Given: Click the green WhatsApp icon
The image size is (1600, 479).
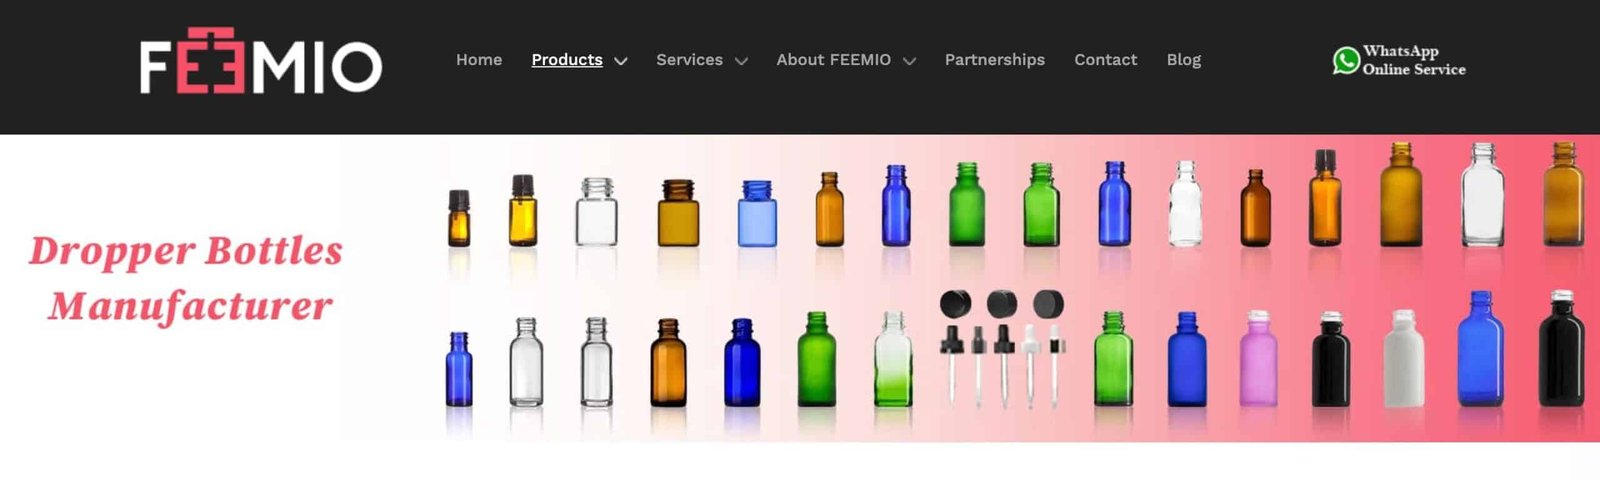Looking at the screenshot, I should [1346, 60].
